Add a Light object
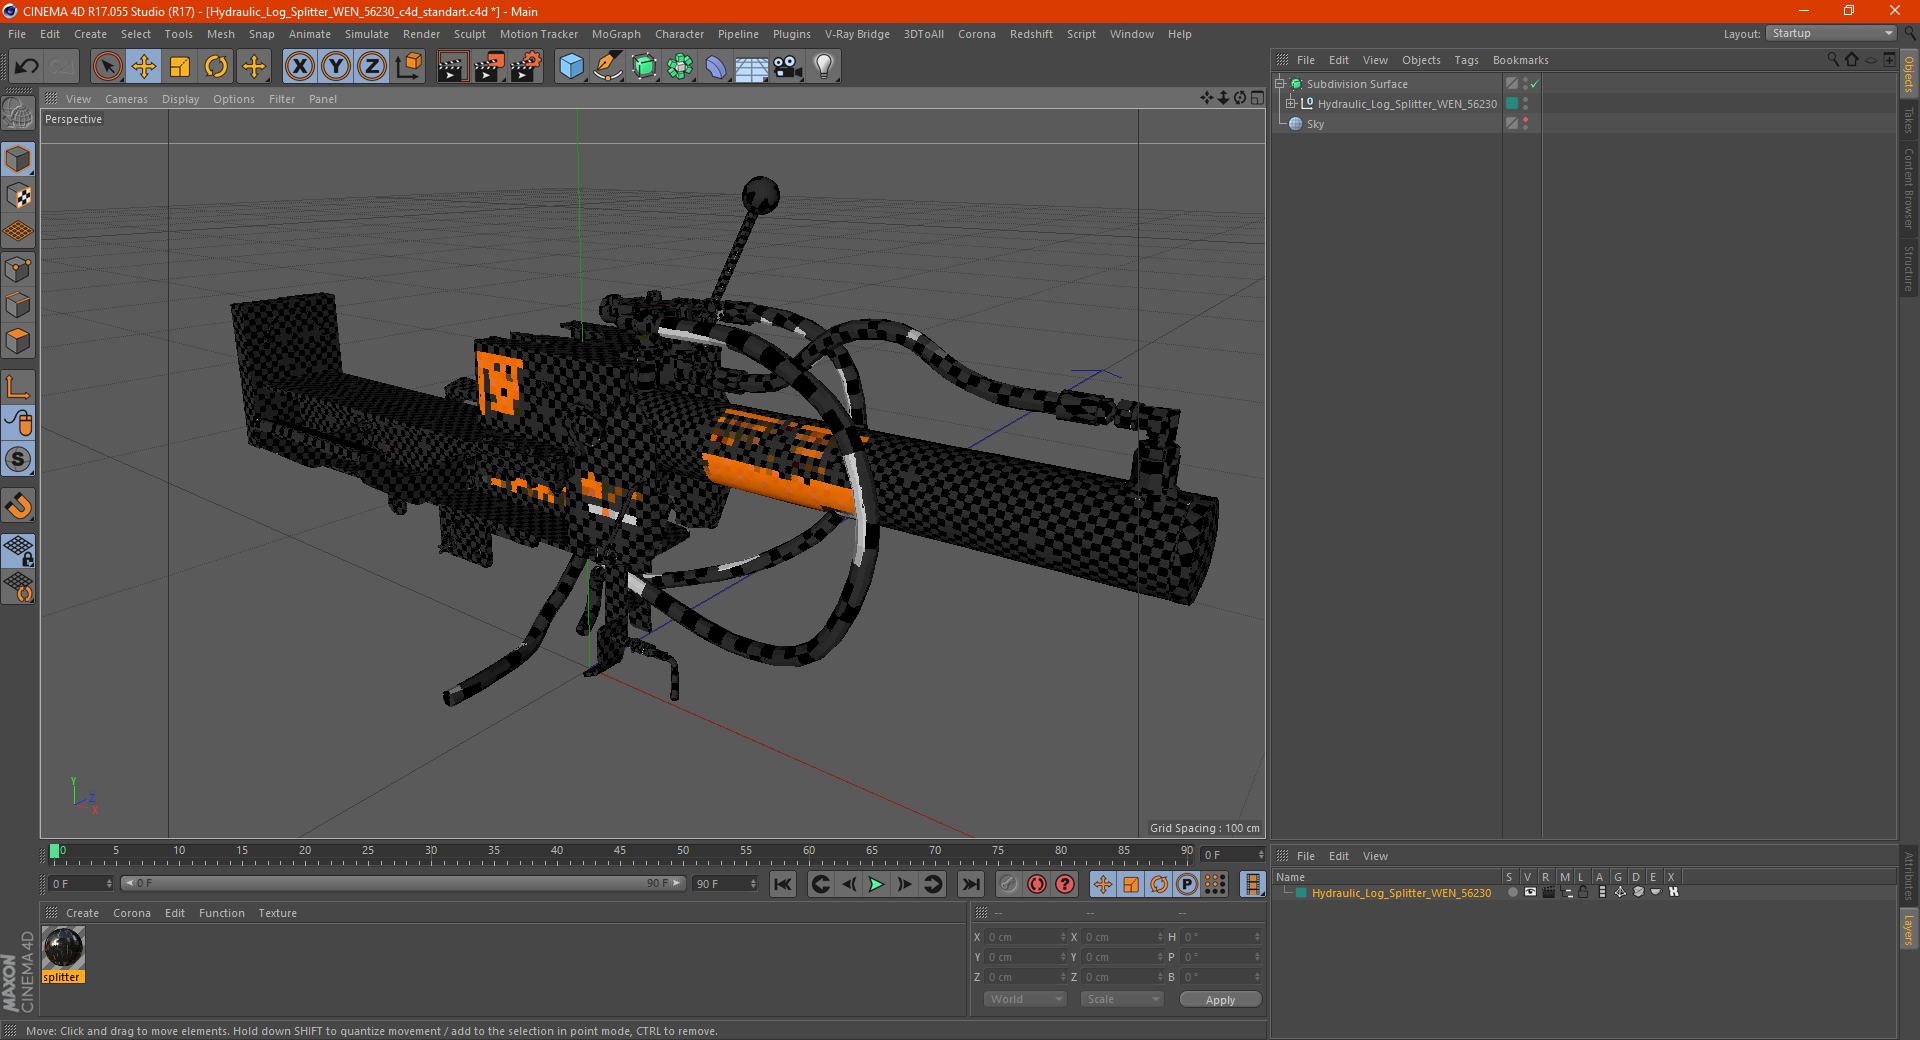This screenshot has height=1040, width=1920. (x=824, y=67)
